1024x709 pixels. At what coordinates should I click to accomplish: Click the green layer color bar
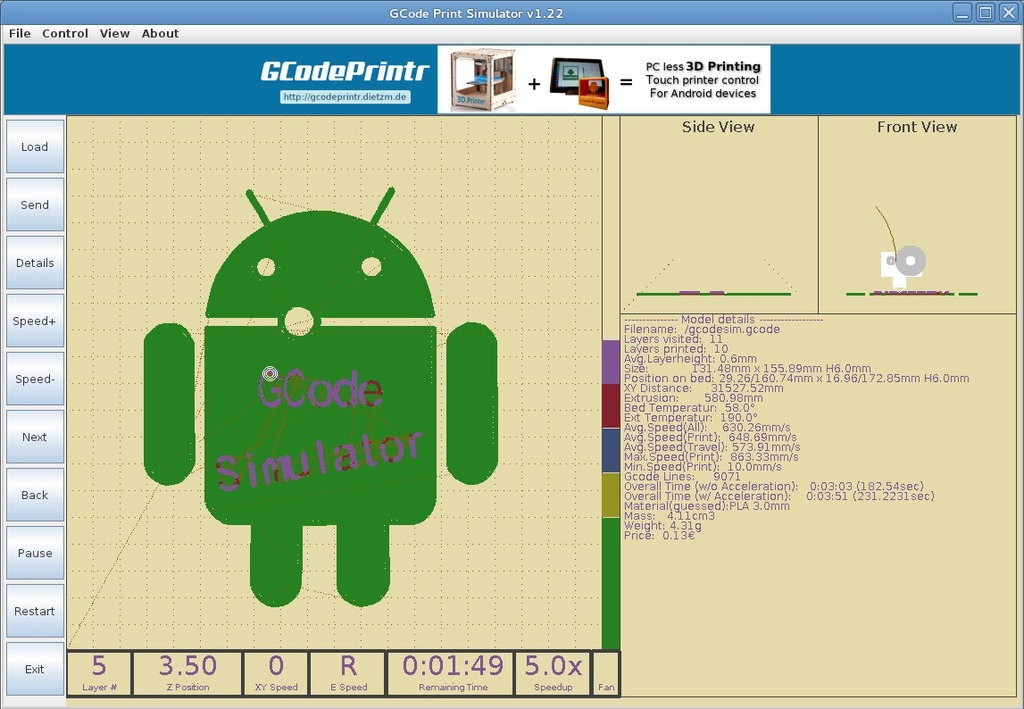tap(611, 583)
